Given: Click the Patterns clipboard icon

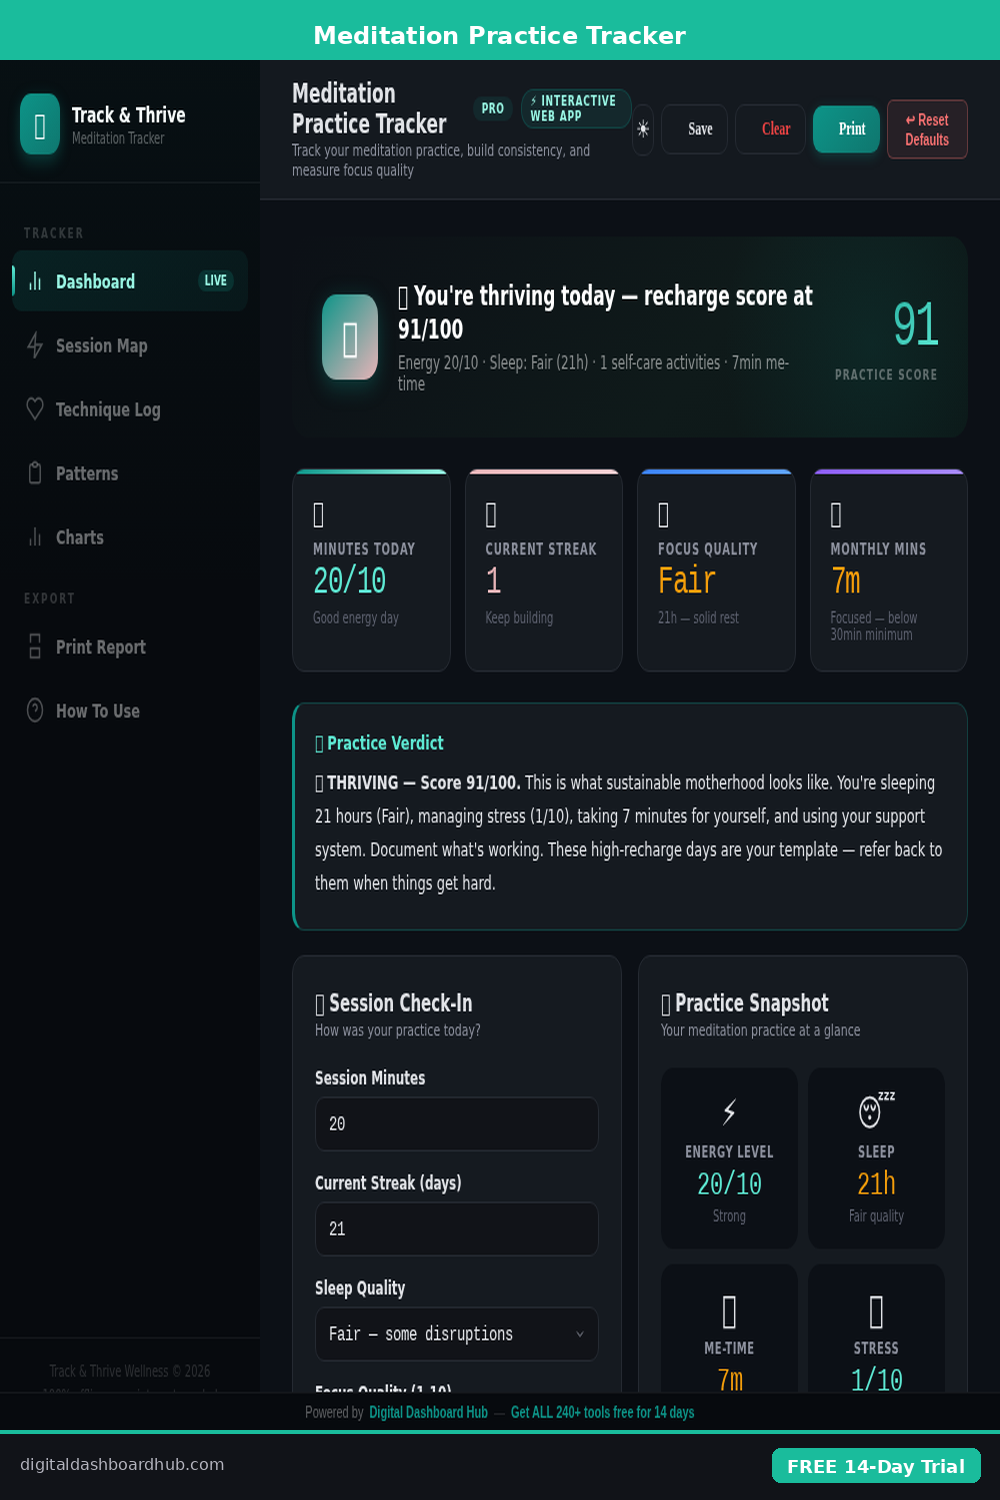Looking at the screenshot, I should (35, 473).
